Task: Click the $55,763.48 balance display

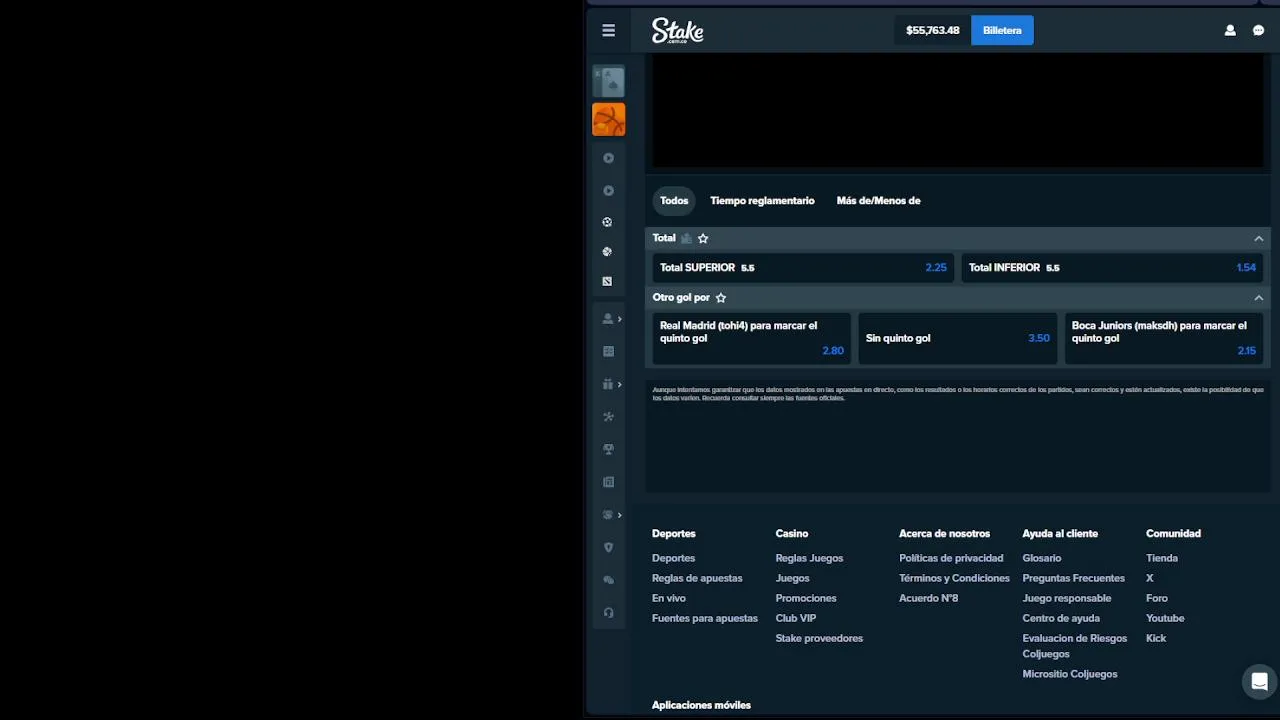Action: (932, 30)
